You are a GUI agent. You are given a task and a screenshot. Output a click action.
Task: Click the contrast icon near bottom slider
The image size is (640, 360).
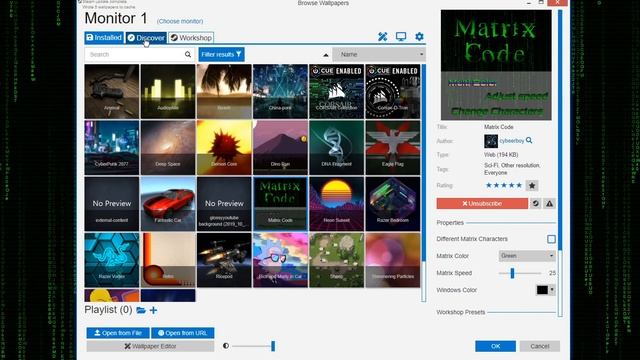(226, 346)
